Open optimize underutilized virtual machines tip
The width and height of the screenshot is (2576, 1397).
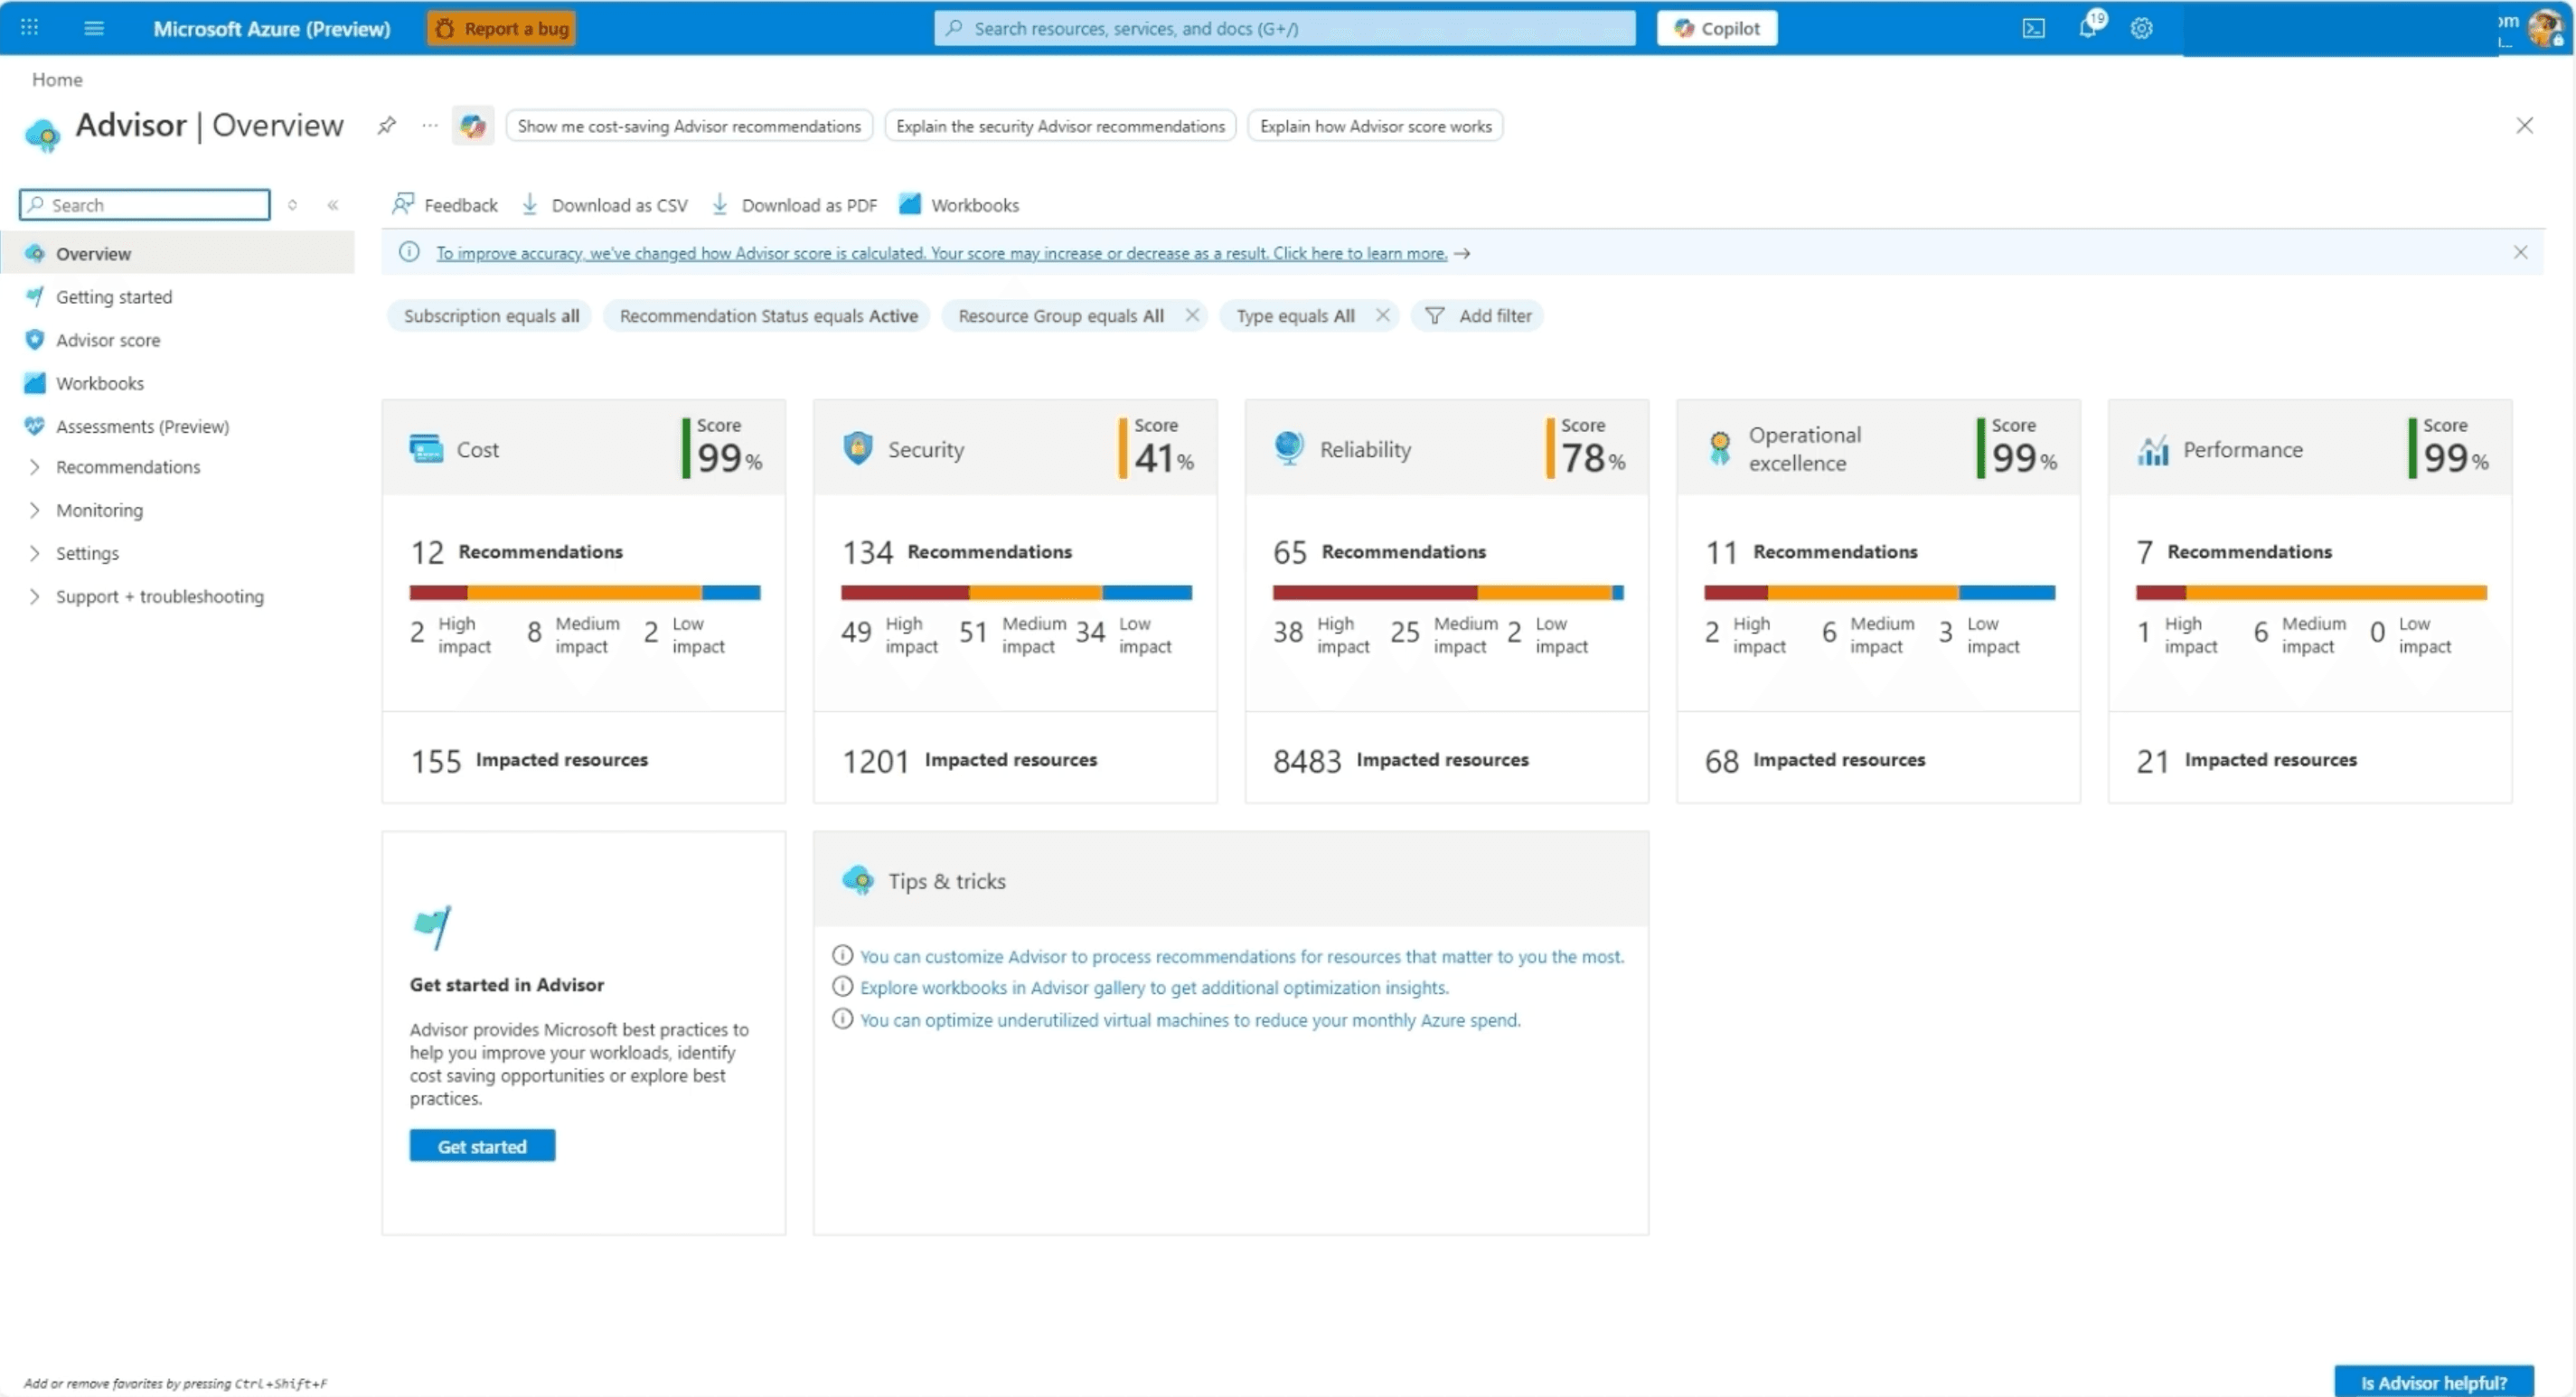tap(1190, 1020)
